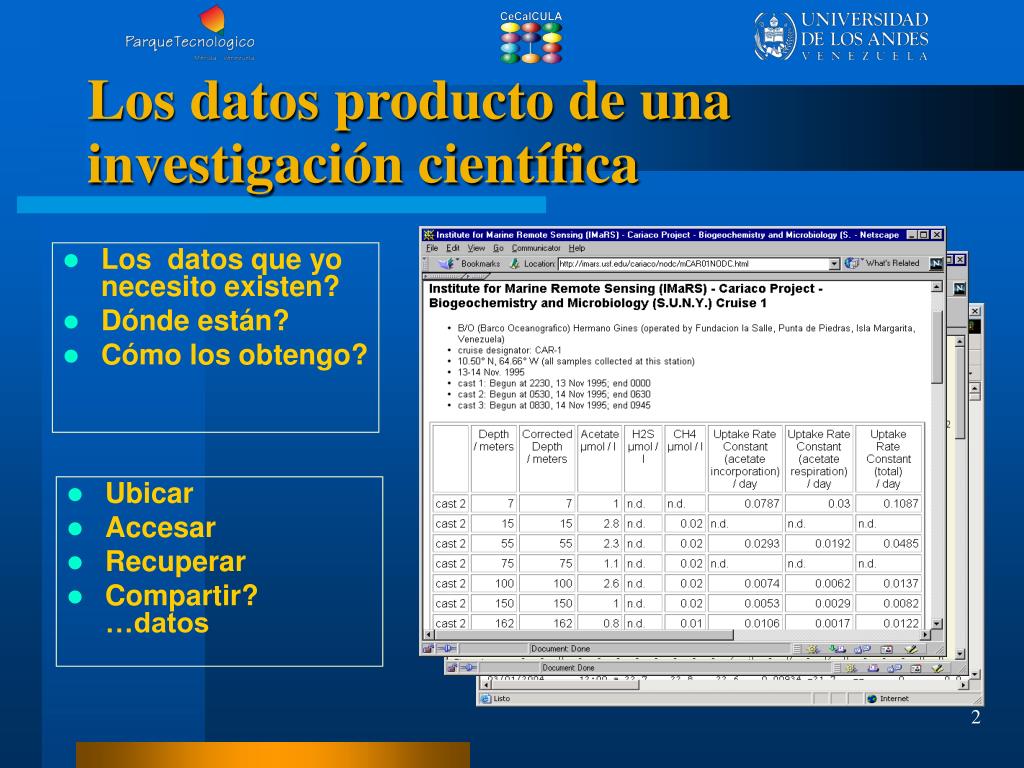Click the front window horizontal scroll right arrow
The image size is (1024, 768).
click(x=925, y=634)
